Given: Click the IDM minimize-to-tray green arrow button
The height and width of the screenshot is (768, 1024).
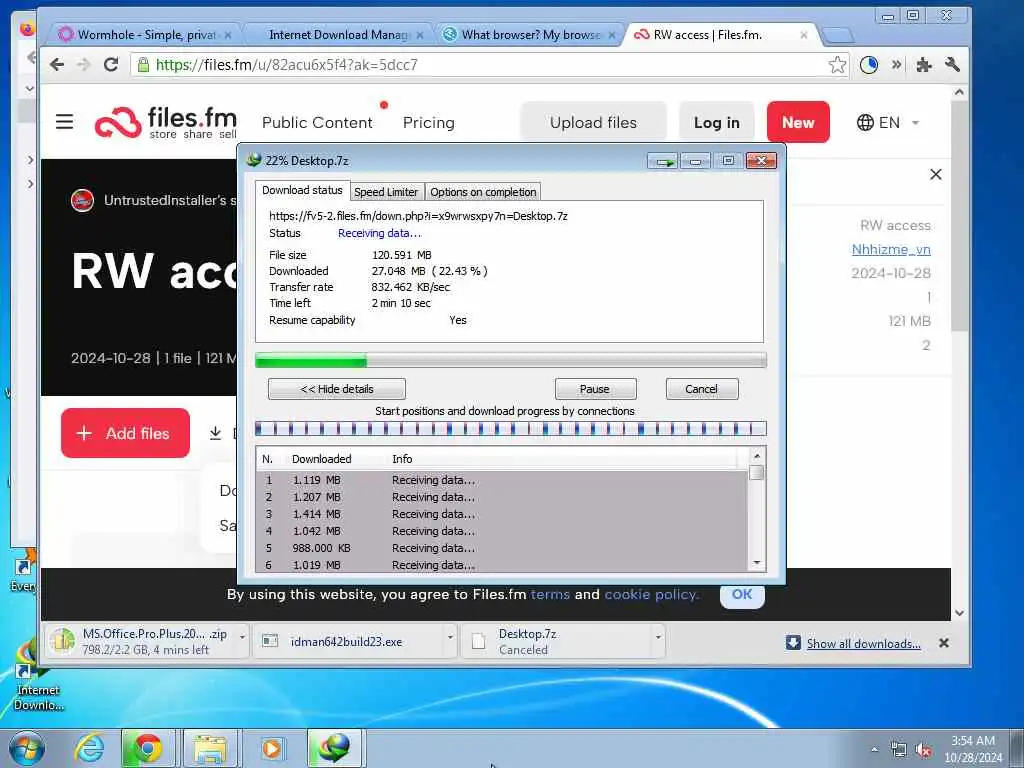Looking at the screenshot, I should point(663,161).
